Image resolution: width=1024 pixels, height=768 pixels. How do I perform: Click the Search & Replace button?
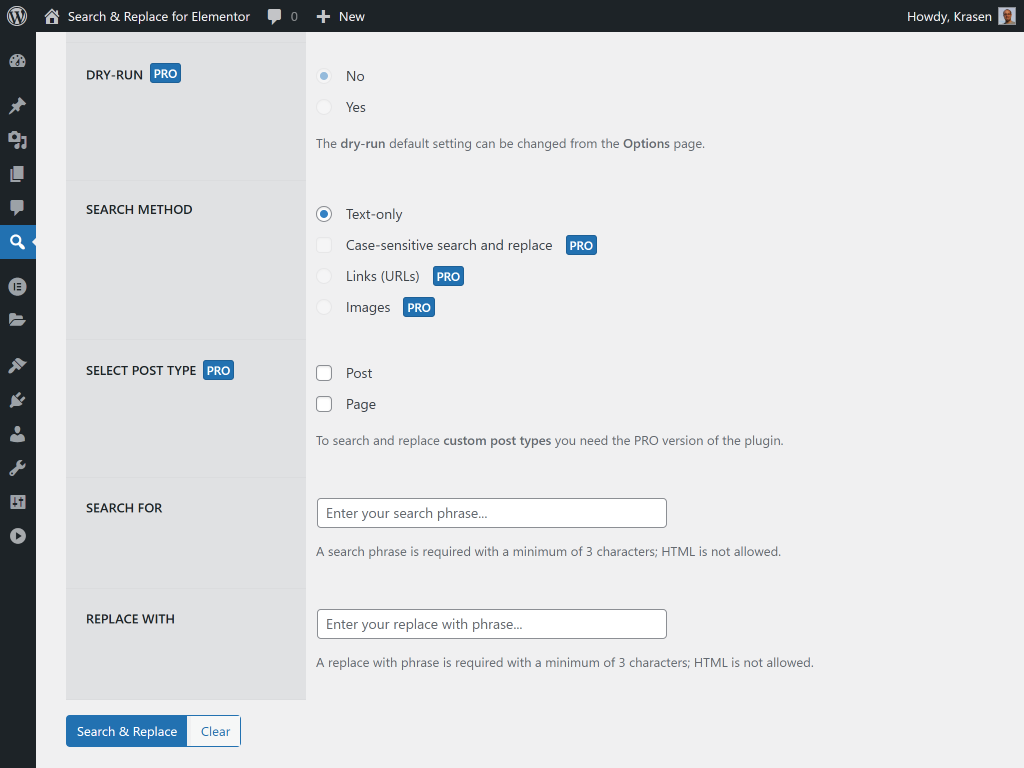click(x=127, y=731)
